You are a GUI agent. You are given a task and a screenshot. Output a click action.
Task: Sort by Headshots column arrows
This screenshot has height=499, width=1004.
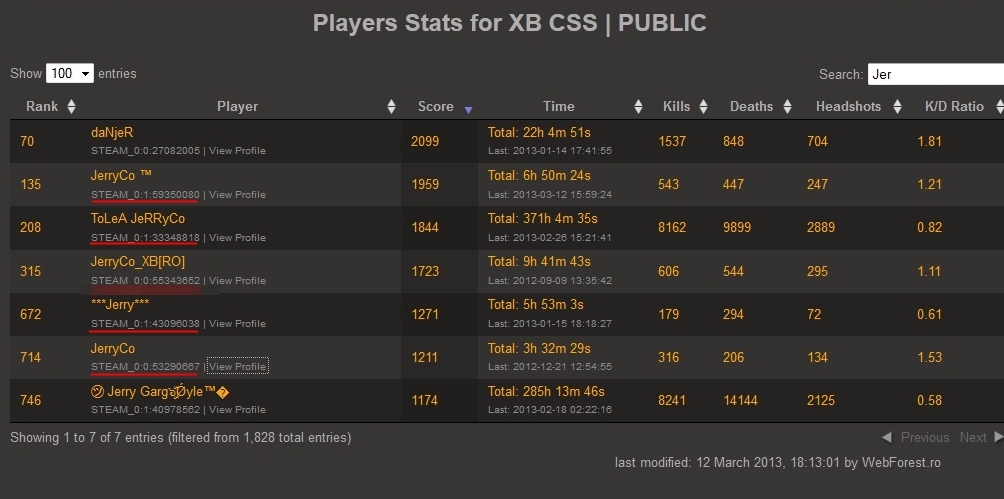point(897,107)
